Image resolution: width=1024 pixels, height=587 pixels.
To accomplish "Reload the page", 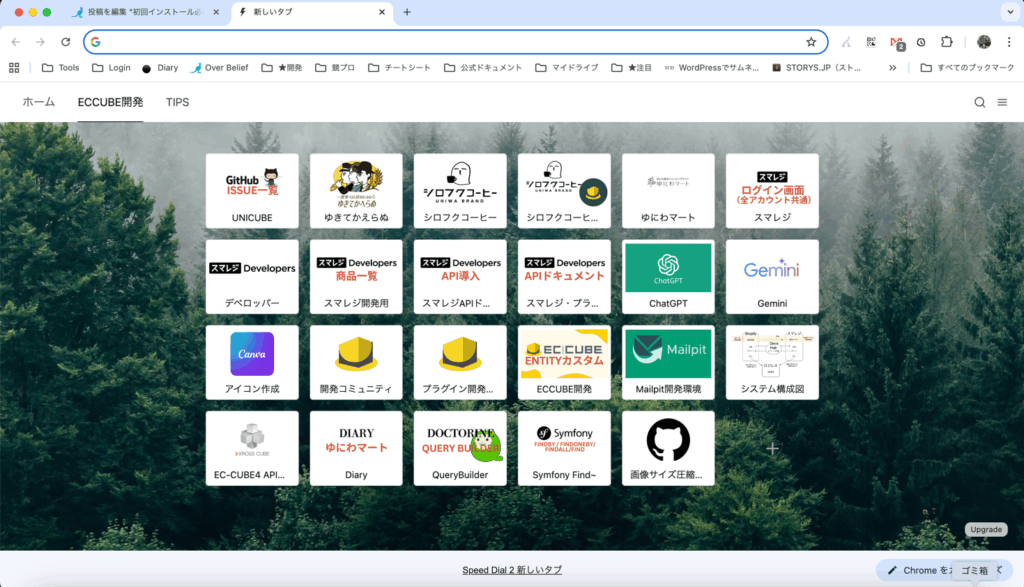I will (66, 42).
